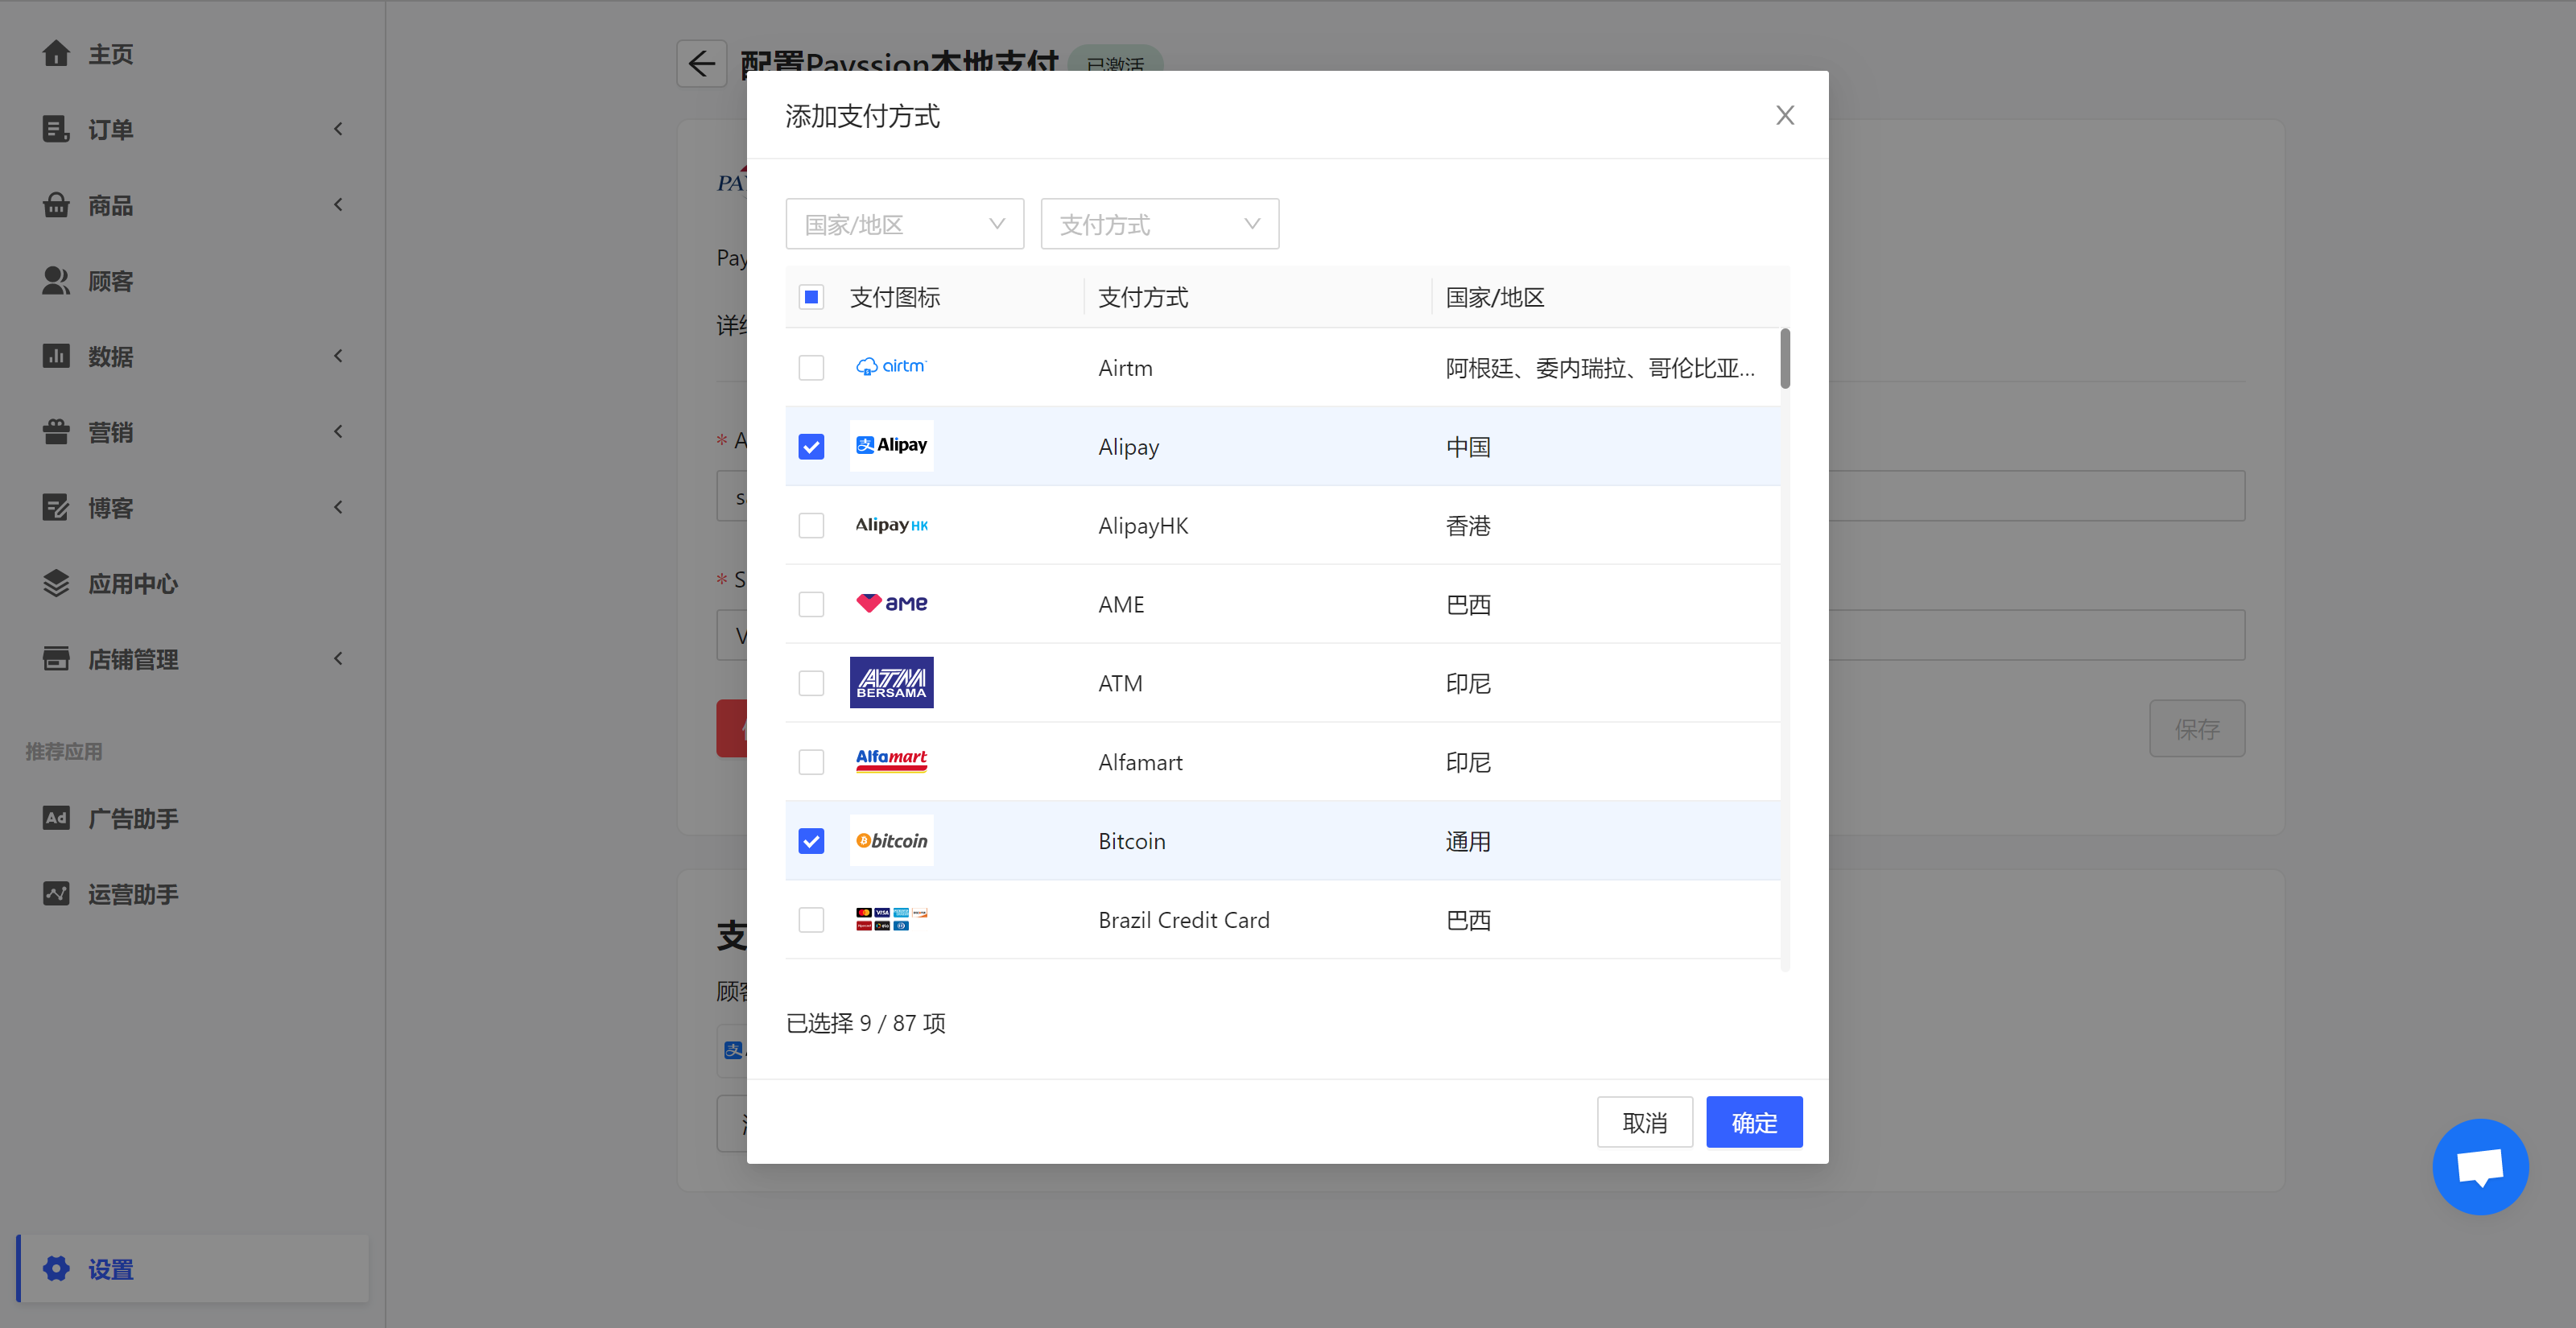Click the blog edit icon

pyautogui.click(x=56, y=508)
